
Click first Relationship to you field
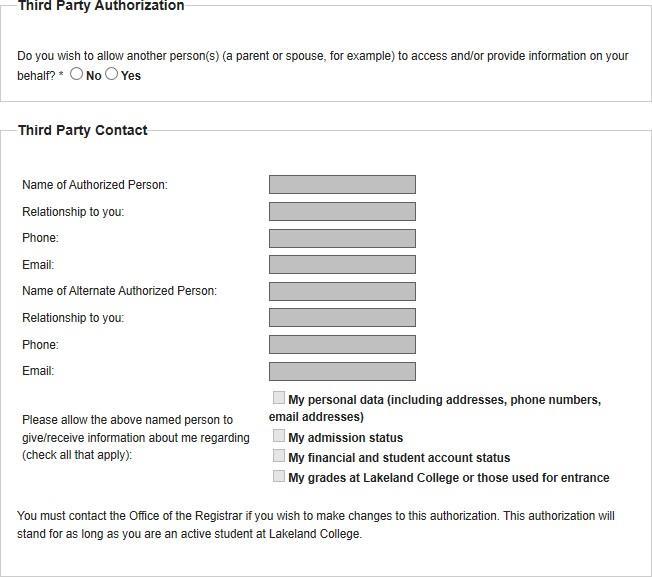click(342, 212)
